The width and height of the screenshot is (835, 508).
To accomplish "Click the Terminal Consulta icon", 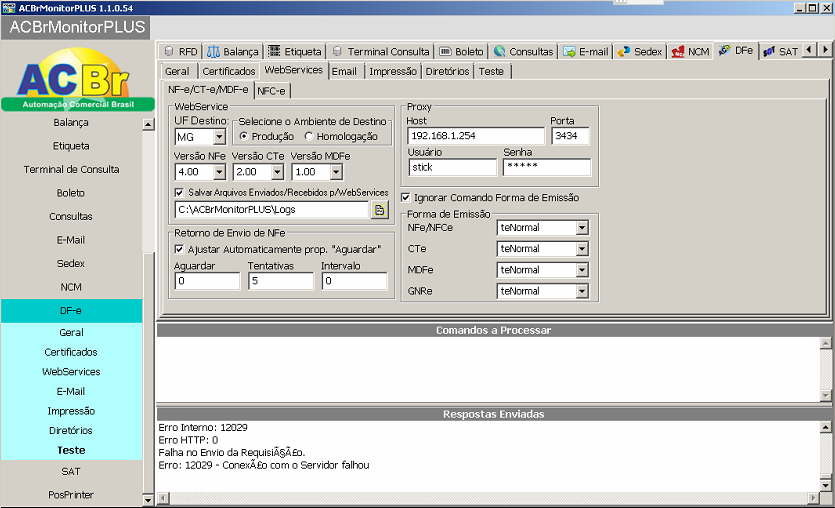I will [337, 51].
